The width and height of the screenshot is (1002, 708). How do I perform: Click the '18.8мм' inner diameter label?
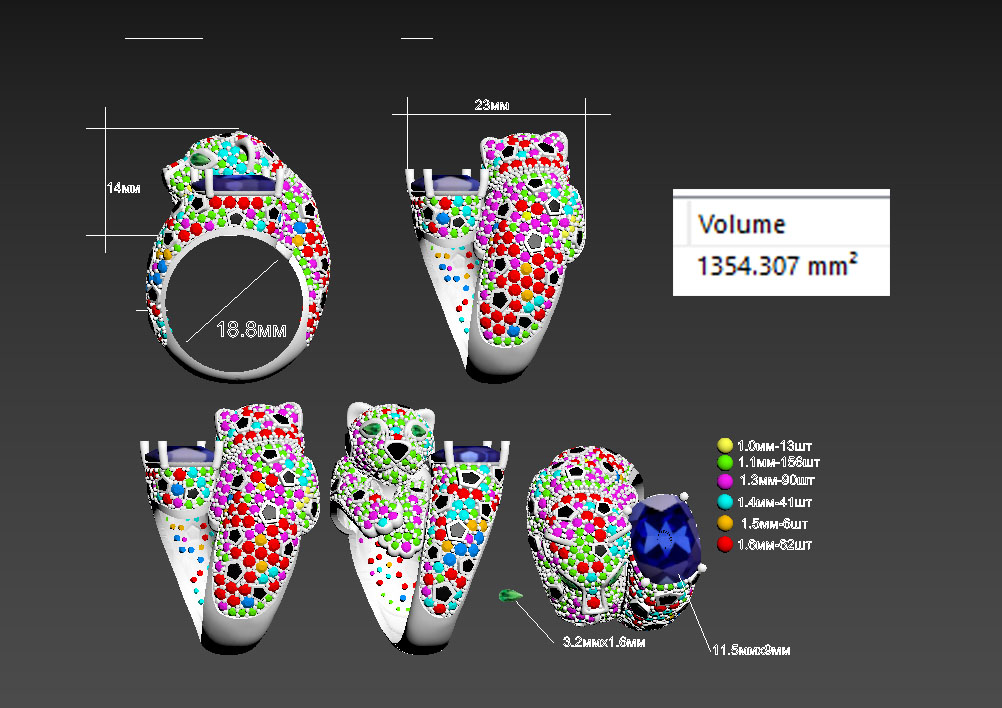click(x=251, y=330)
